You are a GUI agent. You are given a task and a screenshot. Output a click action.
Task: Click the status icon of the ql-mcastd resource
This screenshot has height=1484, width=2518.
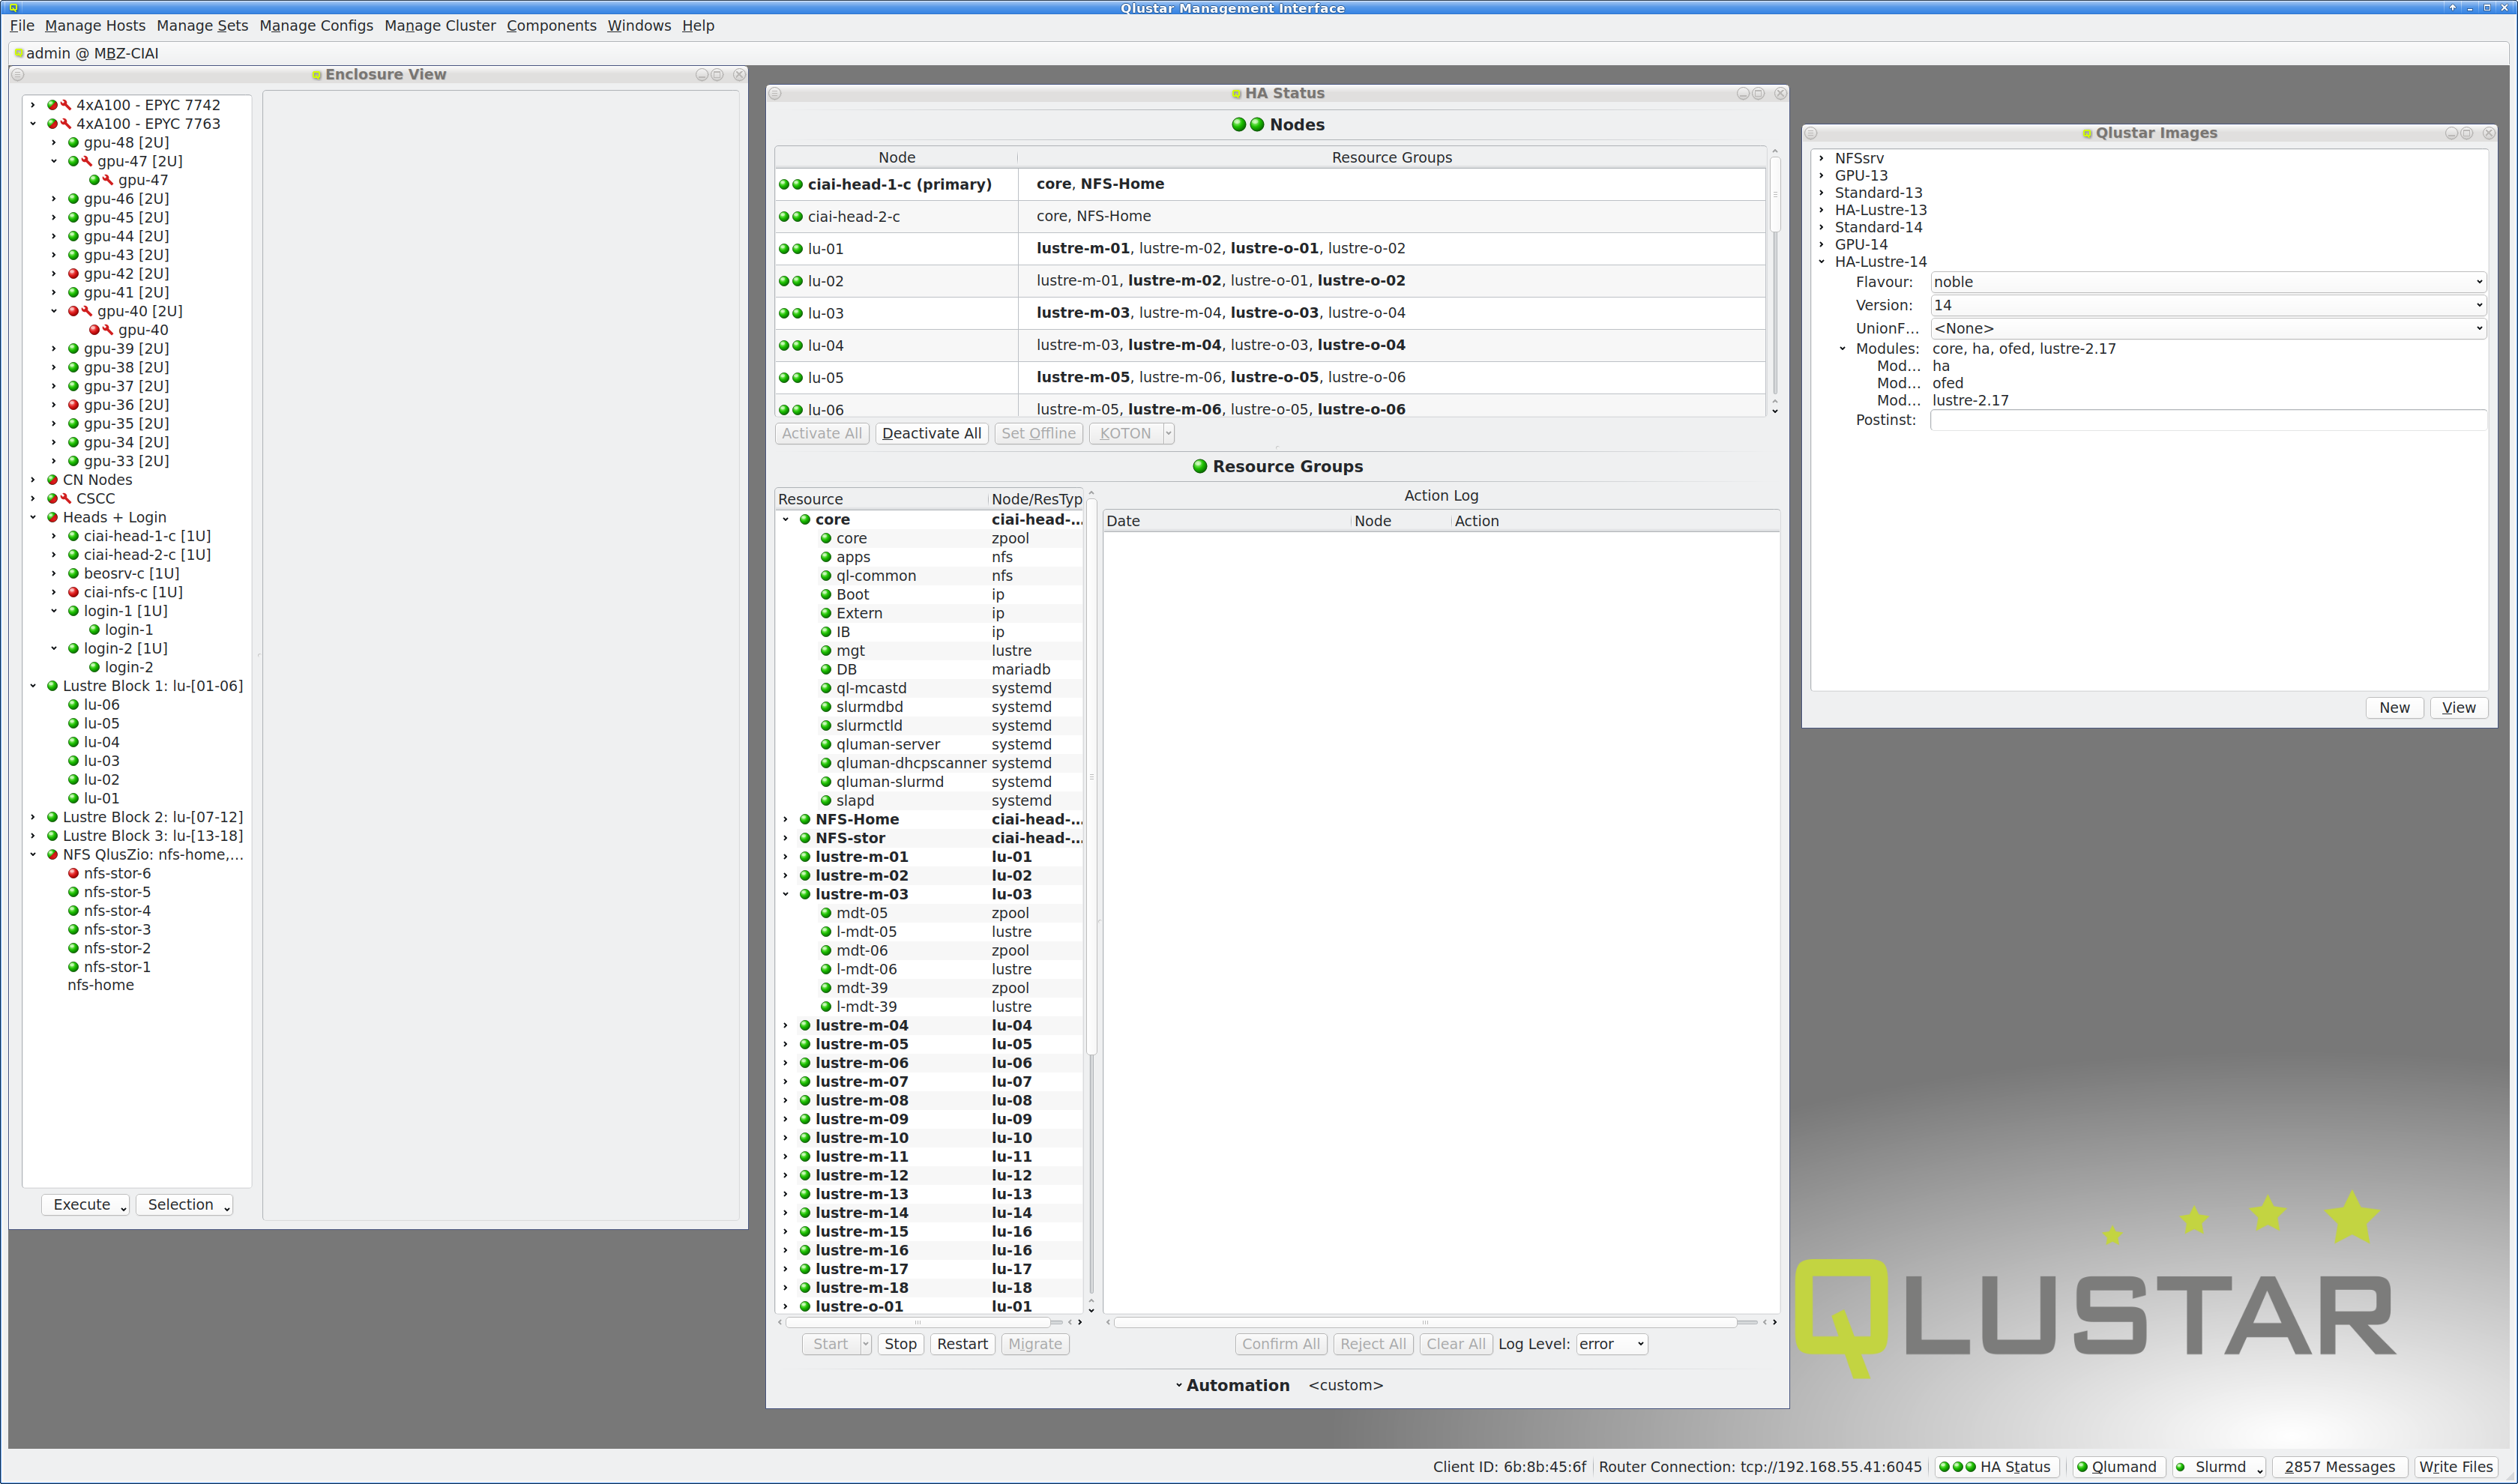[826, 688]
